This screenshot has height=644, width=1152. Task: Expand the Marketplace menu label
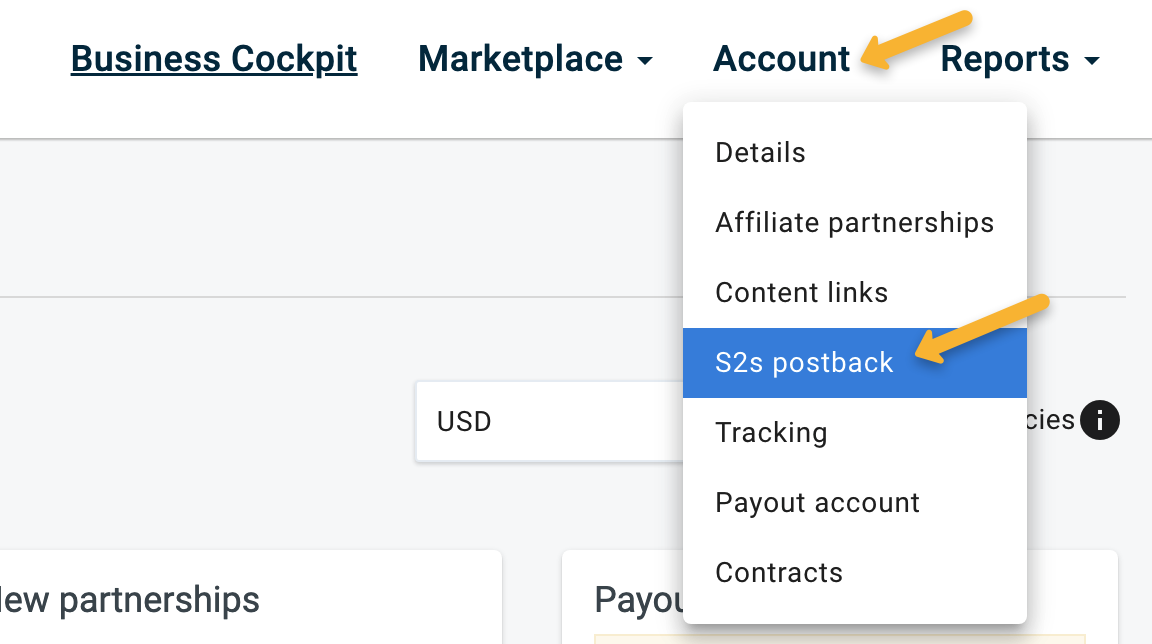pos(520,59)
